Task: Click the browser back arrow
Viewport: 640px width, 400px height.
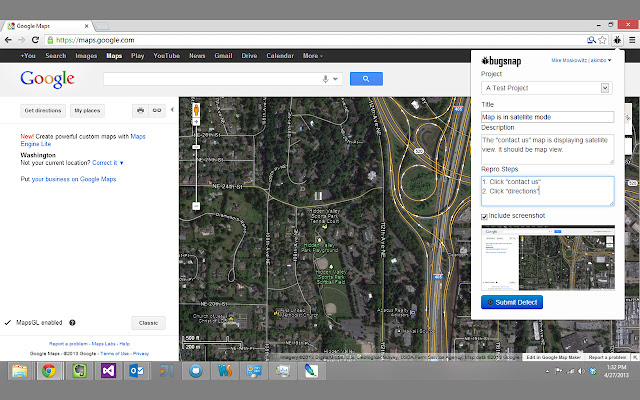Action: [8, 40]
